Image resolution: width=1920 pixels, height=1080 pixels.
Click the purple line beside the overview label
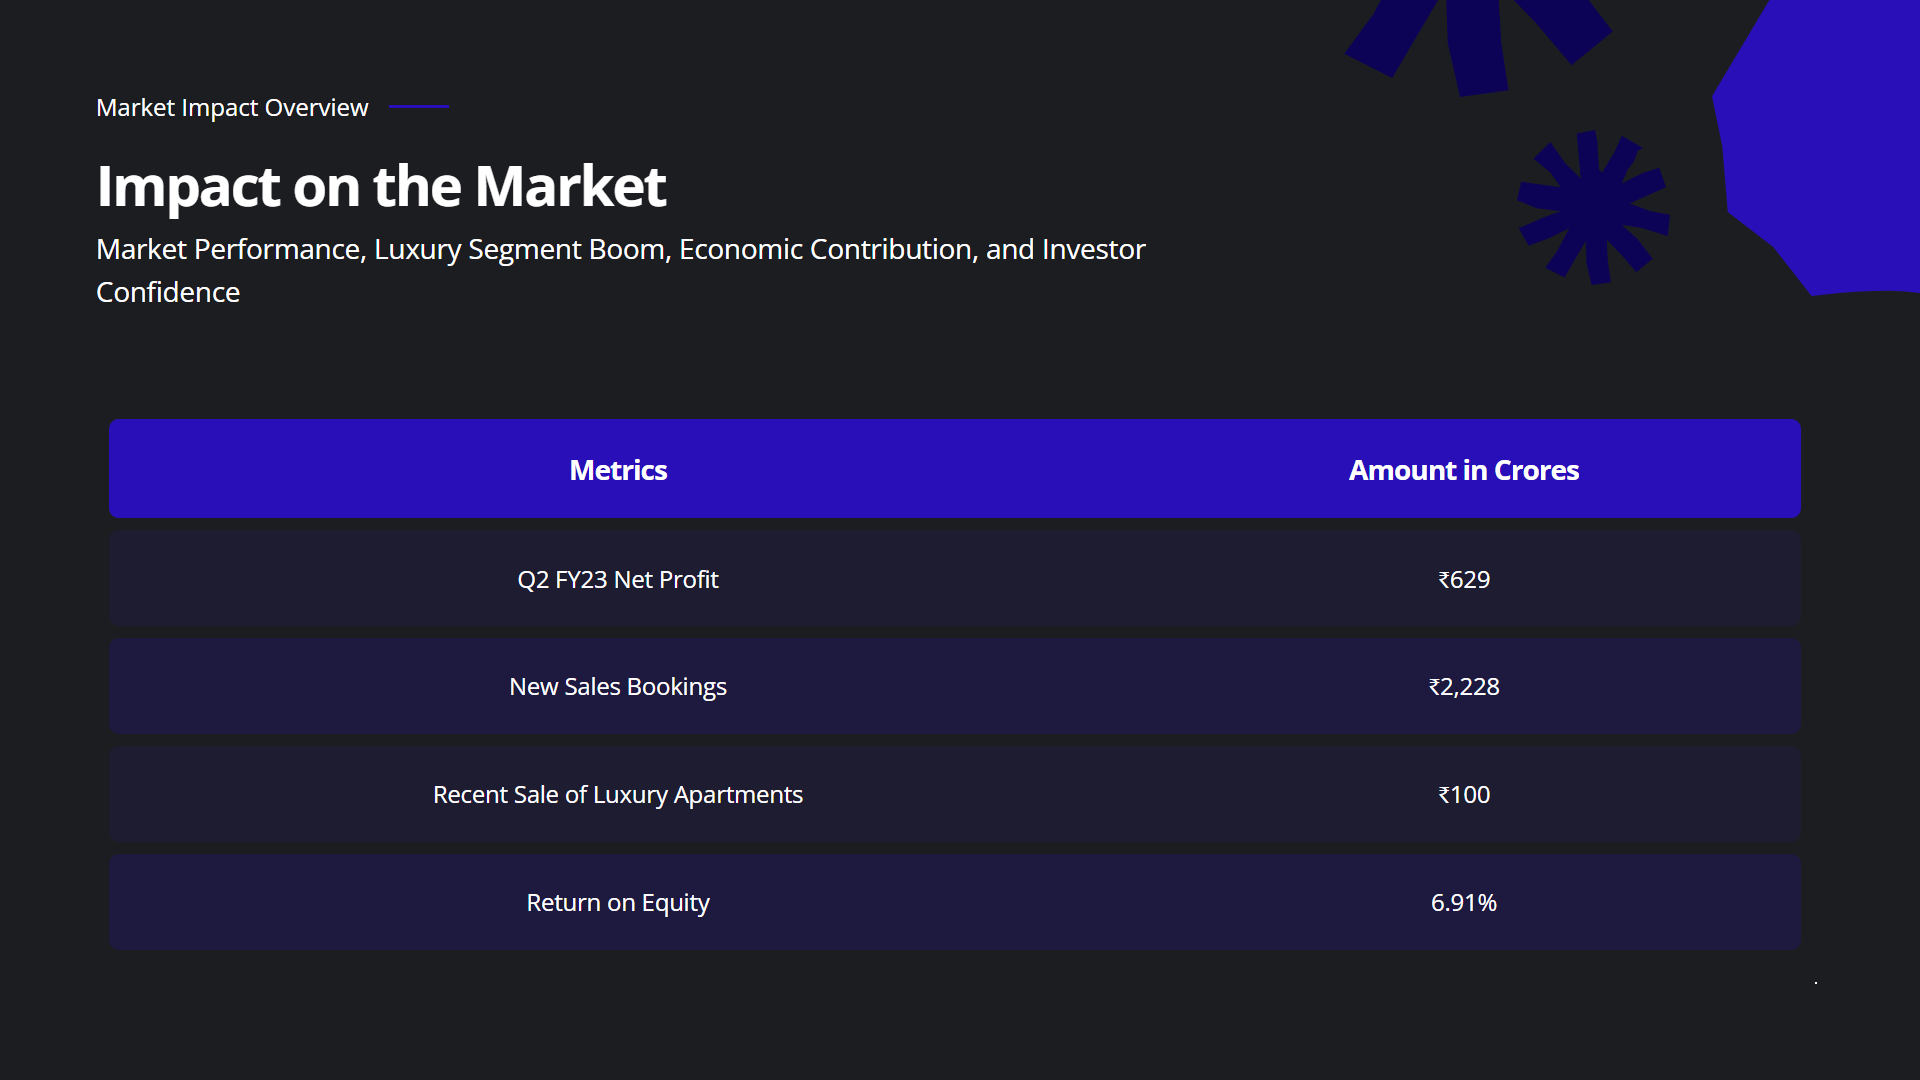click(x=419, y=106)
